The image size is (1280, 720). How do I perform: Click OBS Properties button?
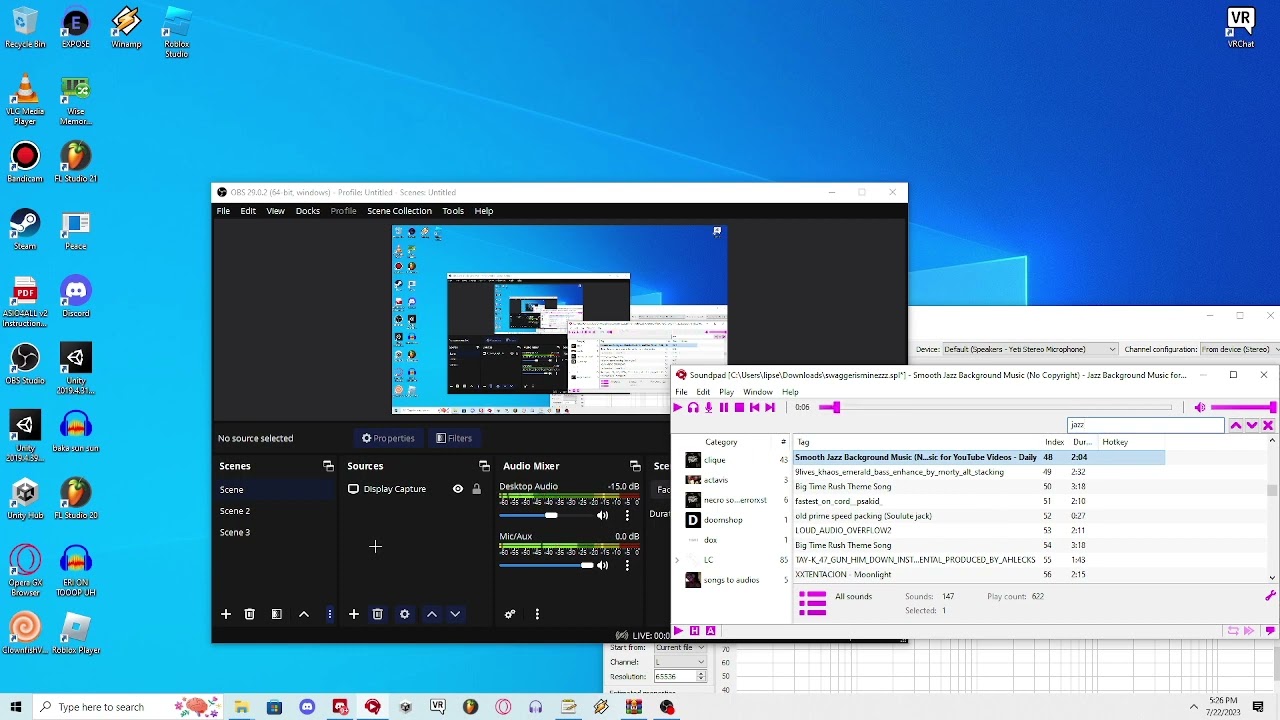pos(388,438)
